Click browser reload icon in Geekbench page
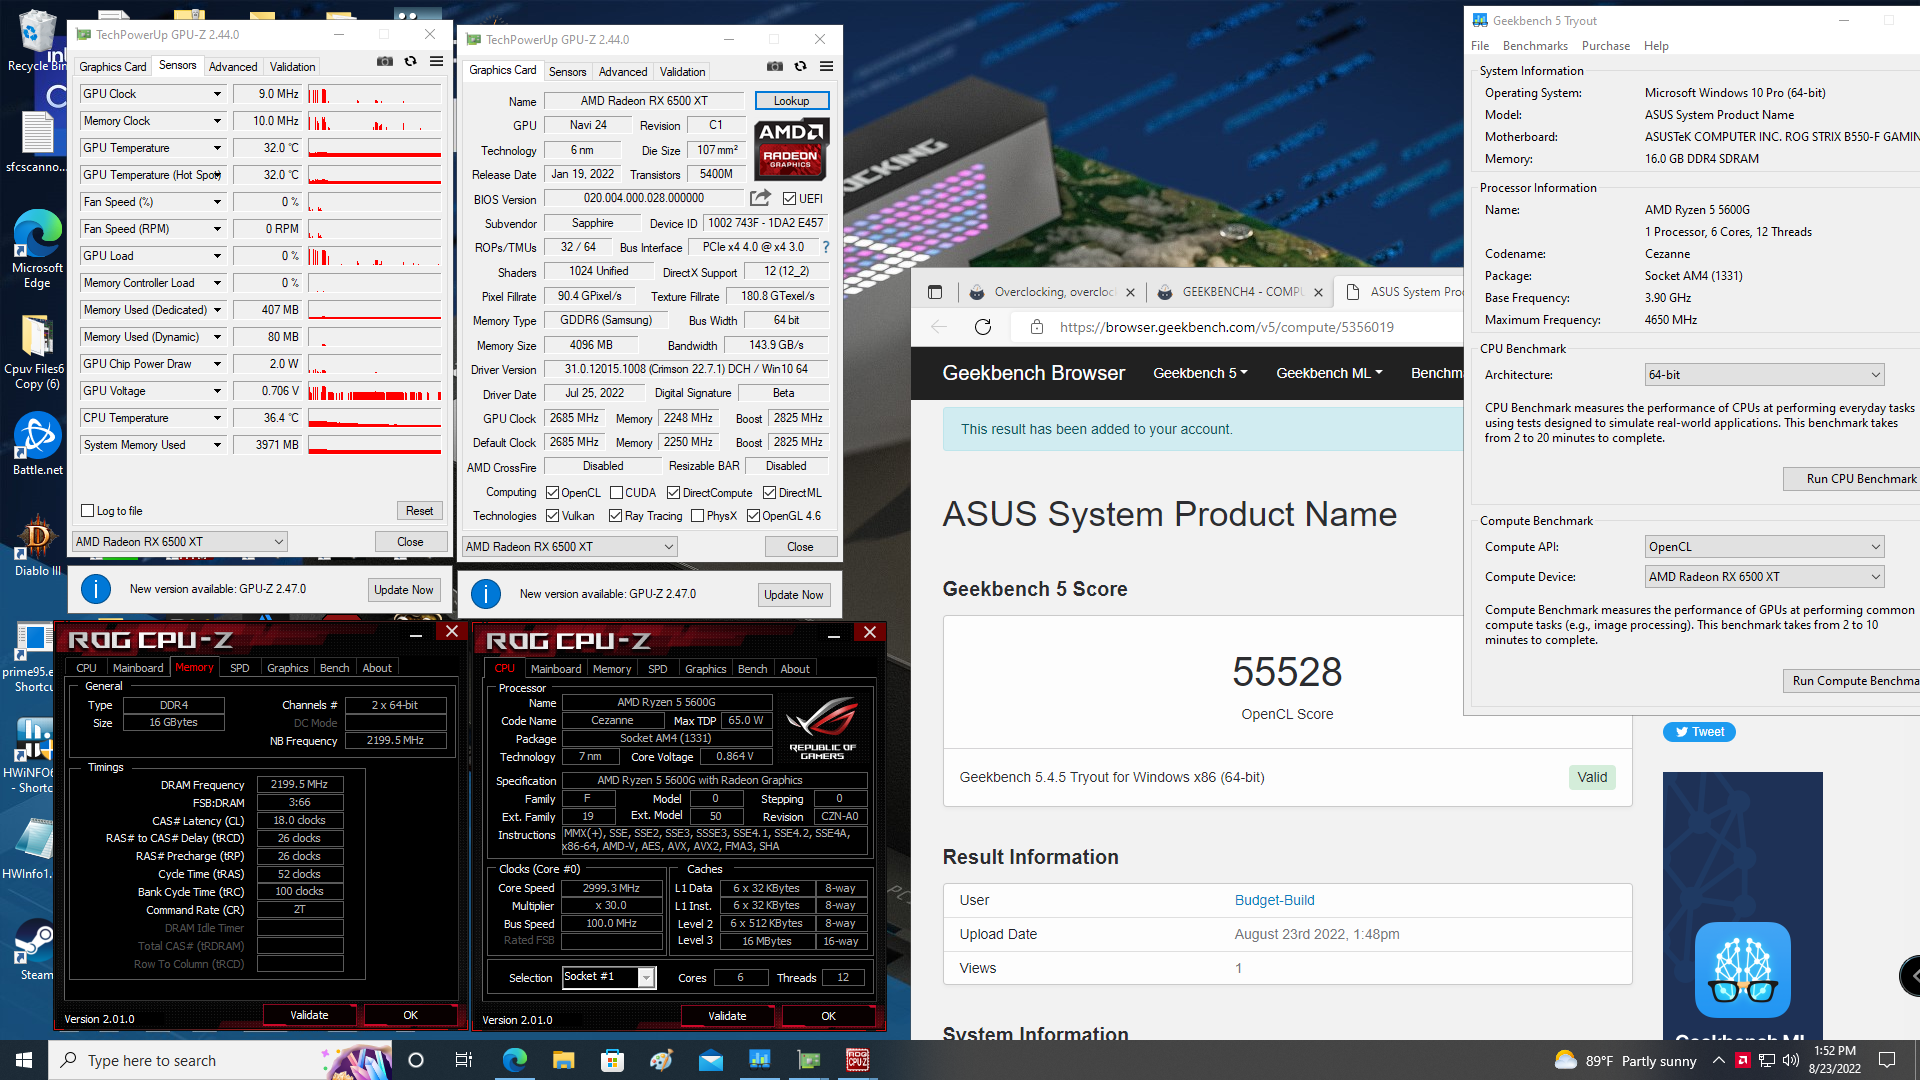 [x=983, y=327]
